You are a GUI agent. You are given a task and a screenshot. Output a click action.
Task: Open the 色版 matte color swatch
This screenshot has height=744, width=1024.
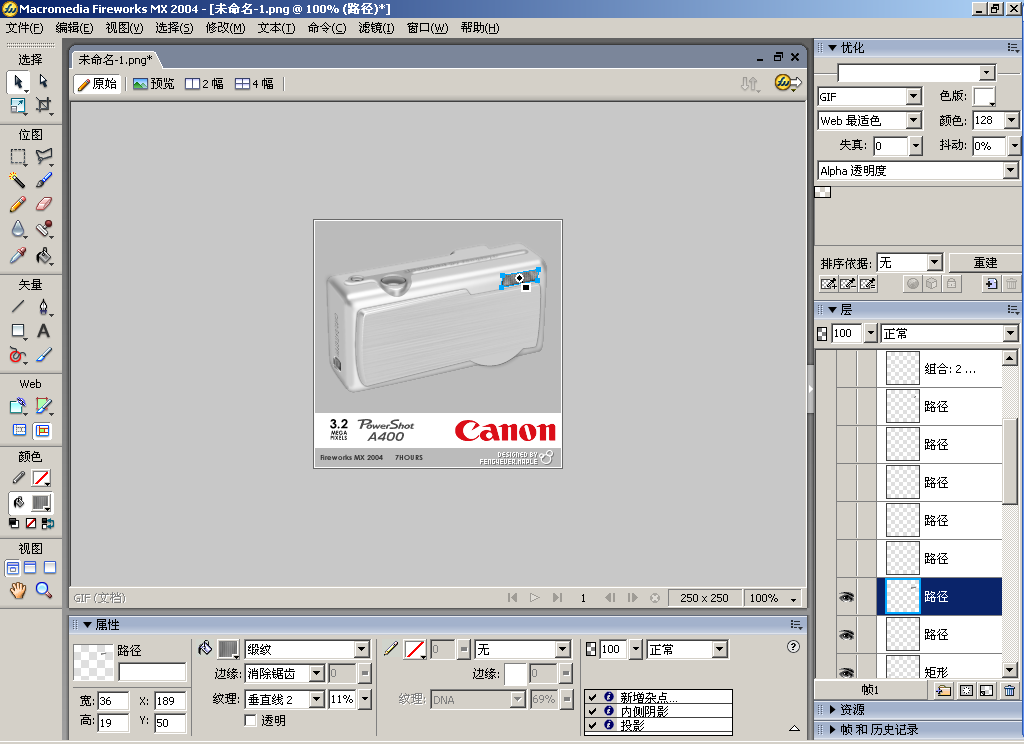(984, 96)
